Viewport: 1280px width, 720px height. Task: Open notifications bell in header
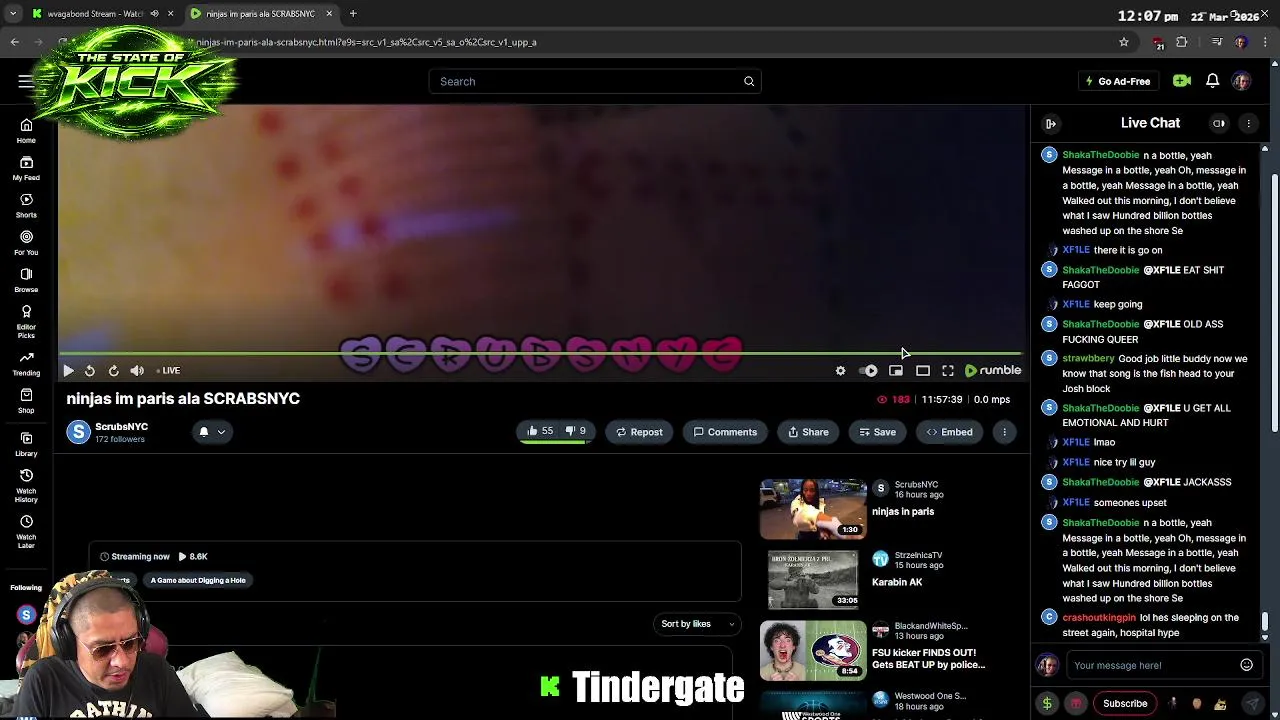(1212, 81)
